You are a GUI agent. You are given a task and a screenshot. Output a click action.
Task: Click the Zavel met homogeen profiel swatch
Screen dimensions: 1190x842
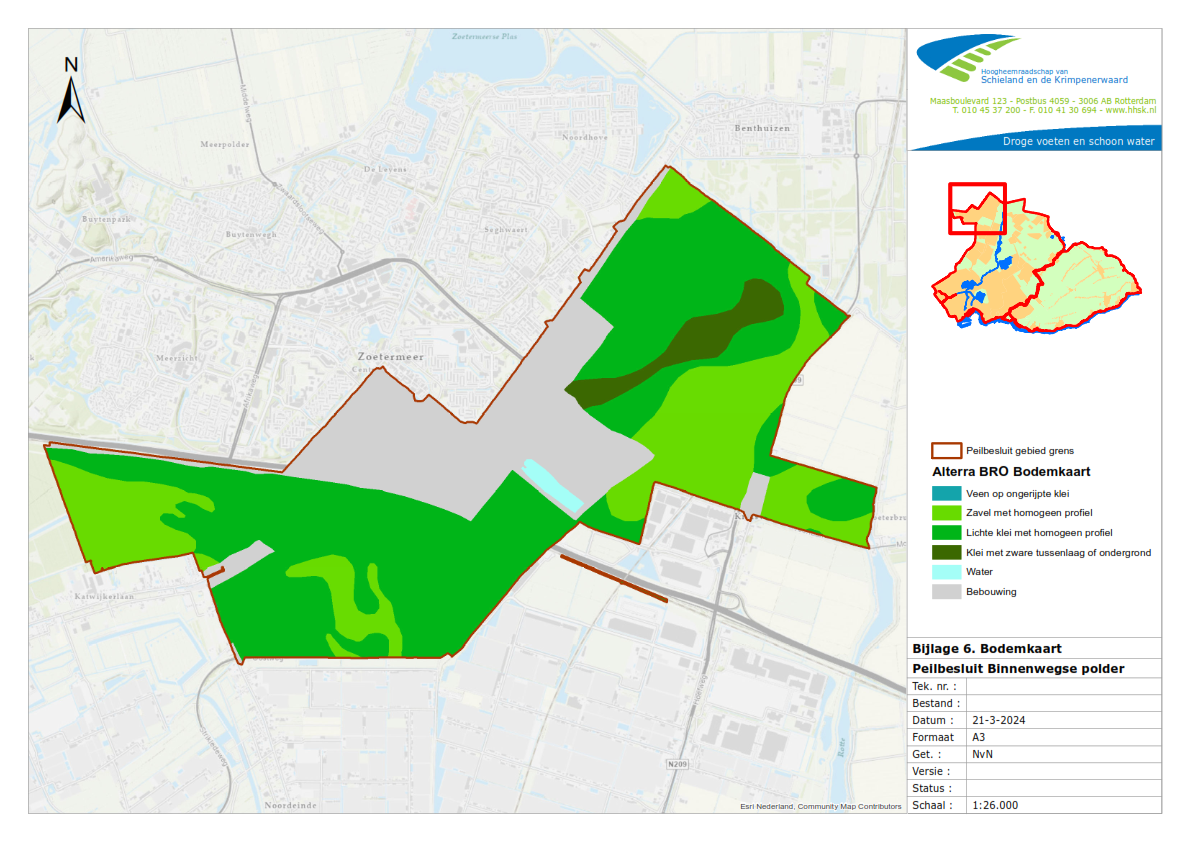pyautogui.click(x=945, y=513)
